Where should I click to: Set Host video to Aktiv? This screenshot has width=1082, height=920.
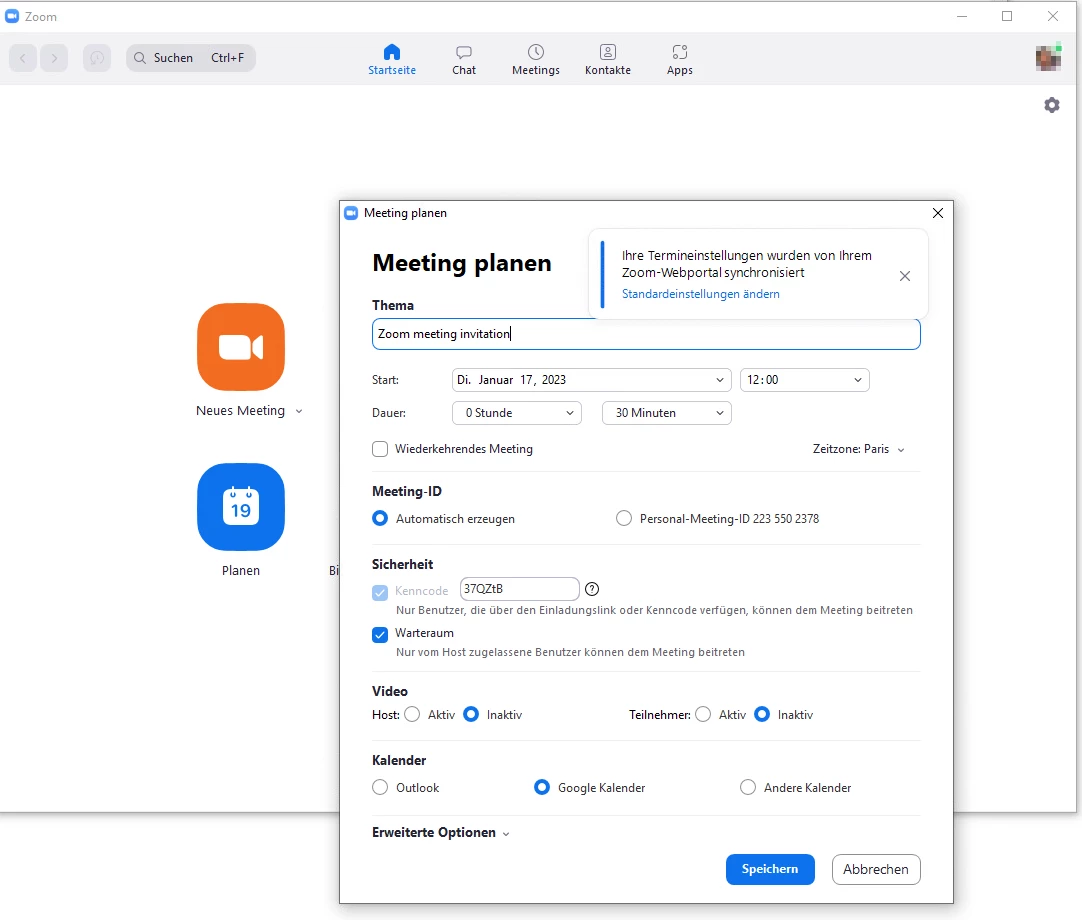[412, 714]
